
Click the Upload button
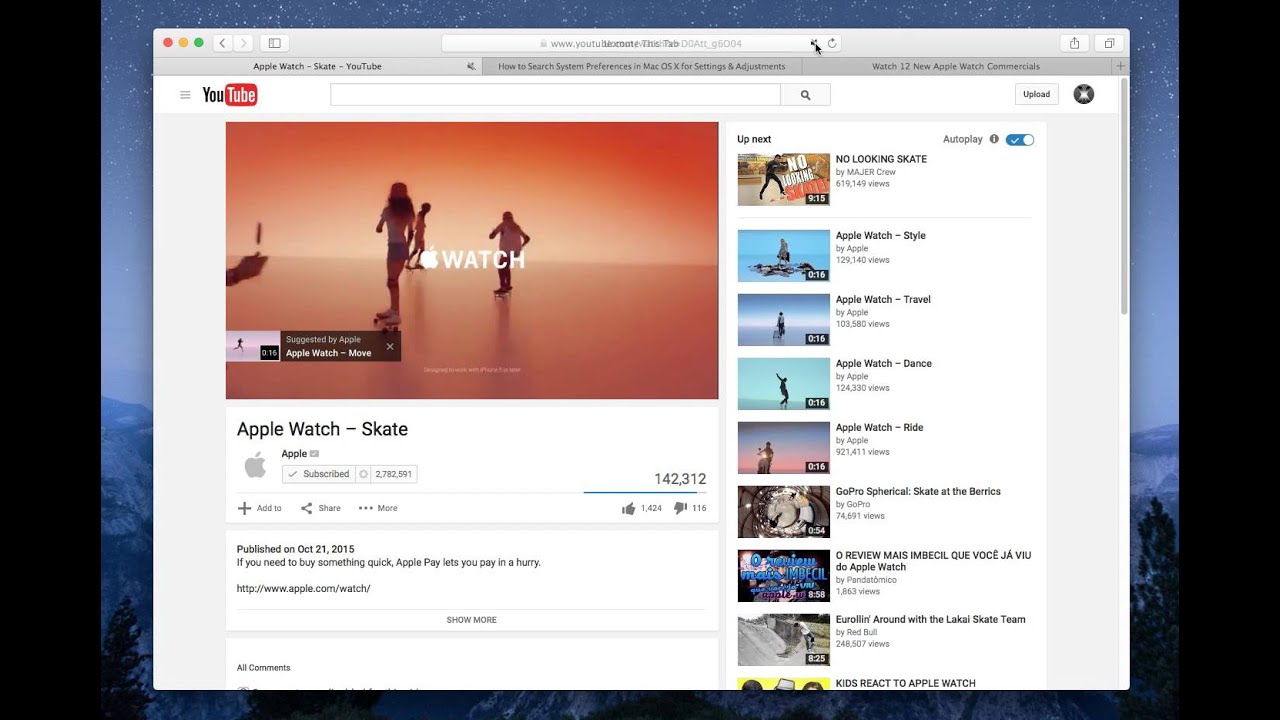point(1037,94)
